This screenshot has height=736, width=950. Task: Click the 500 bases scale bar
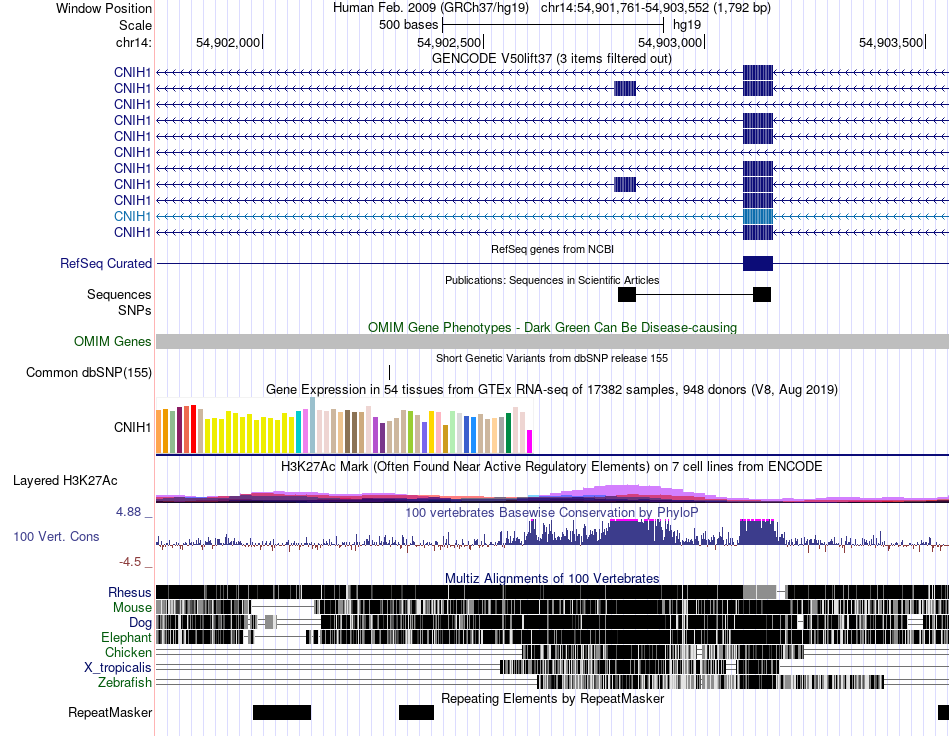pyautogui.click(x=553, y=25)
